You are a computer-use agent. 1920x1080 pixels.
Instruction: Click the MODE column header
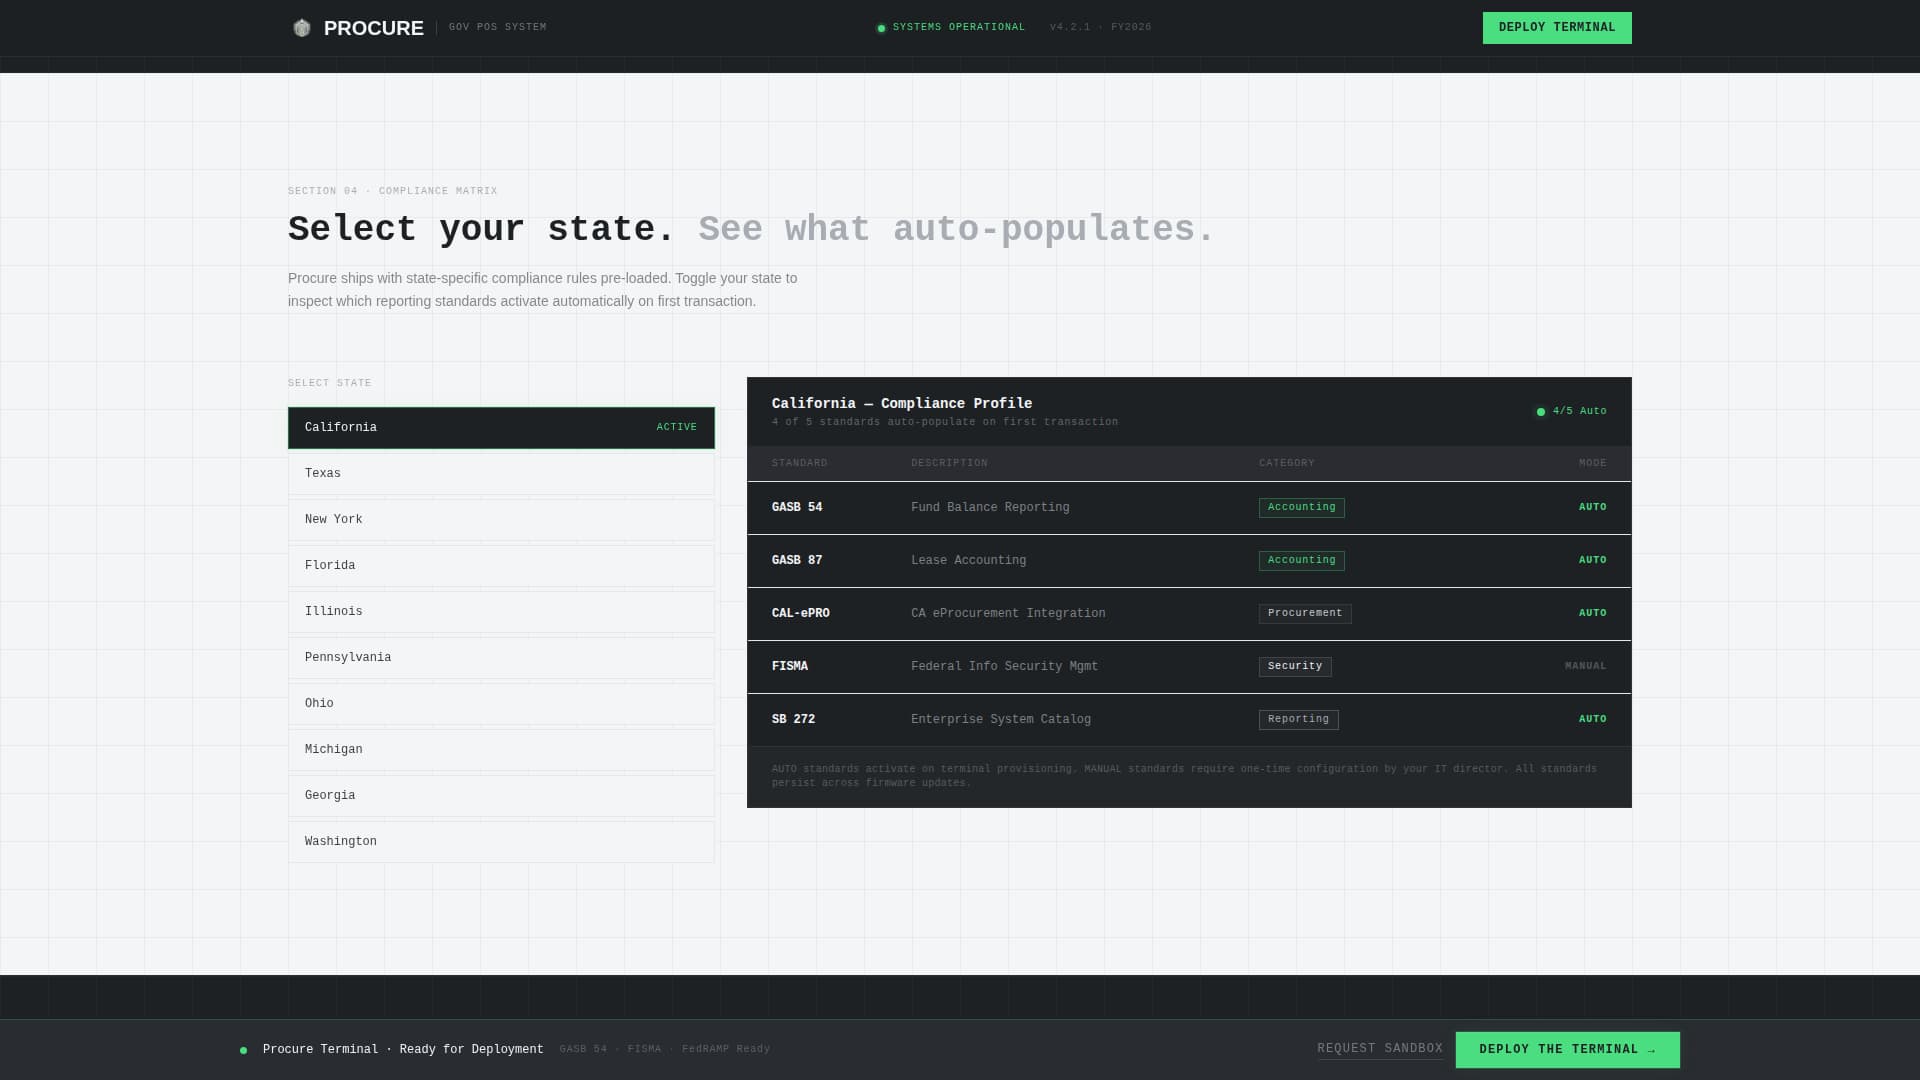pos(1592,463)
